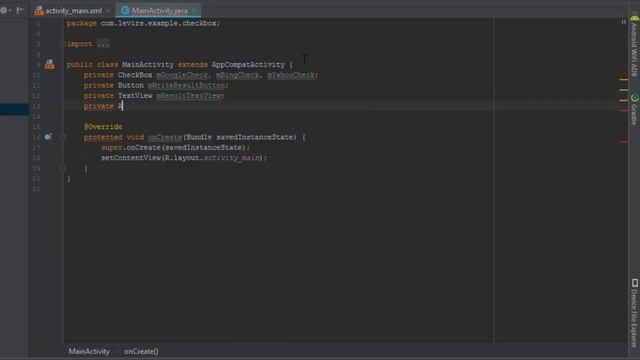The height and width of the screenshot is (360, 640).
Task: Switch to the activity_main.xml tab
Action: 69,11
